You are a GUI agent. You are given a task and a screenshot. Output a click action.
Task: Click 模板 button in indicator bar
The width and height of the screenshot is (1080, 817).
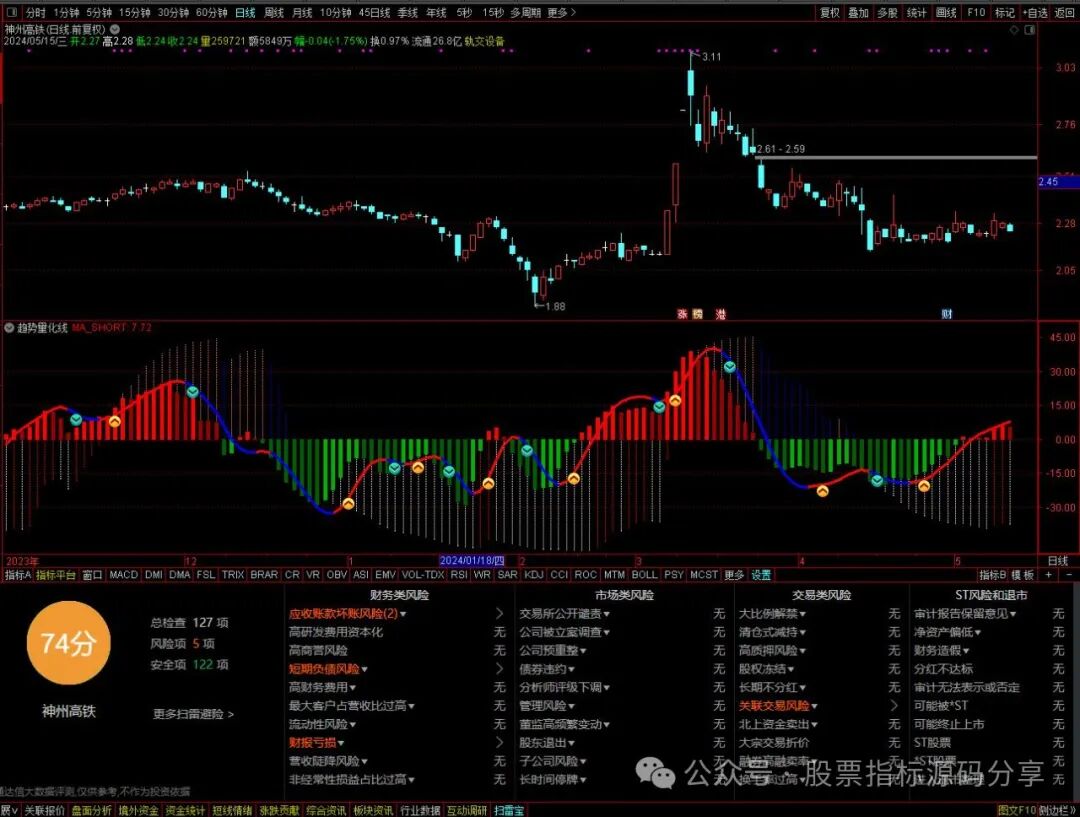[x=1023, y=575]
